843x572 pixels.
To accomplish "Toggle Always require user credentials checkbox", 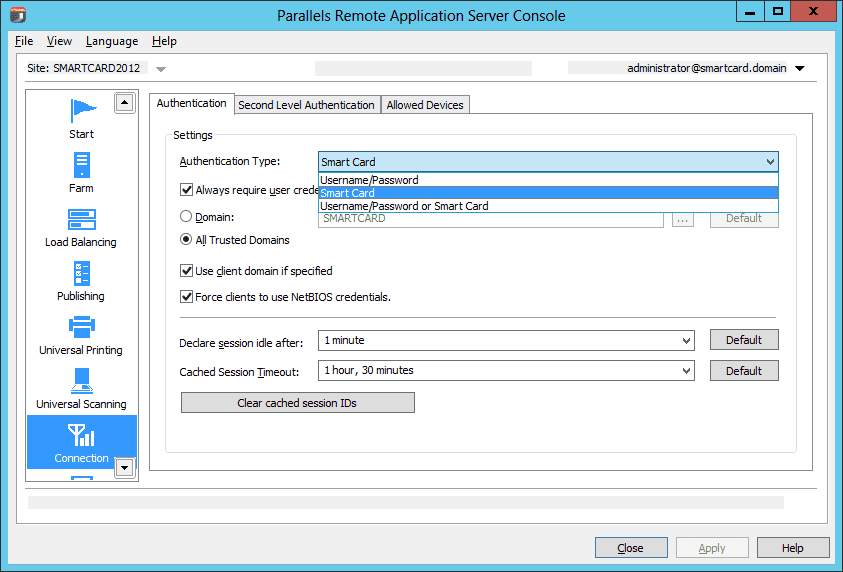I will pos(186,190).
